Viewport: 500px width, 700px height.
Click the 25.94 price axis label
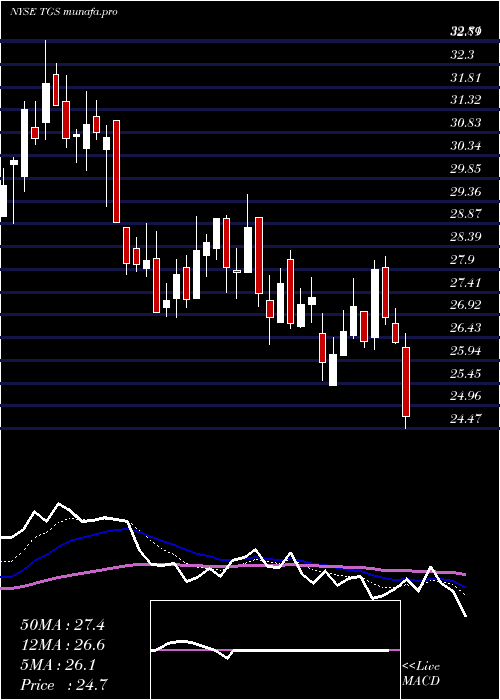coord(465,351)
